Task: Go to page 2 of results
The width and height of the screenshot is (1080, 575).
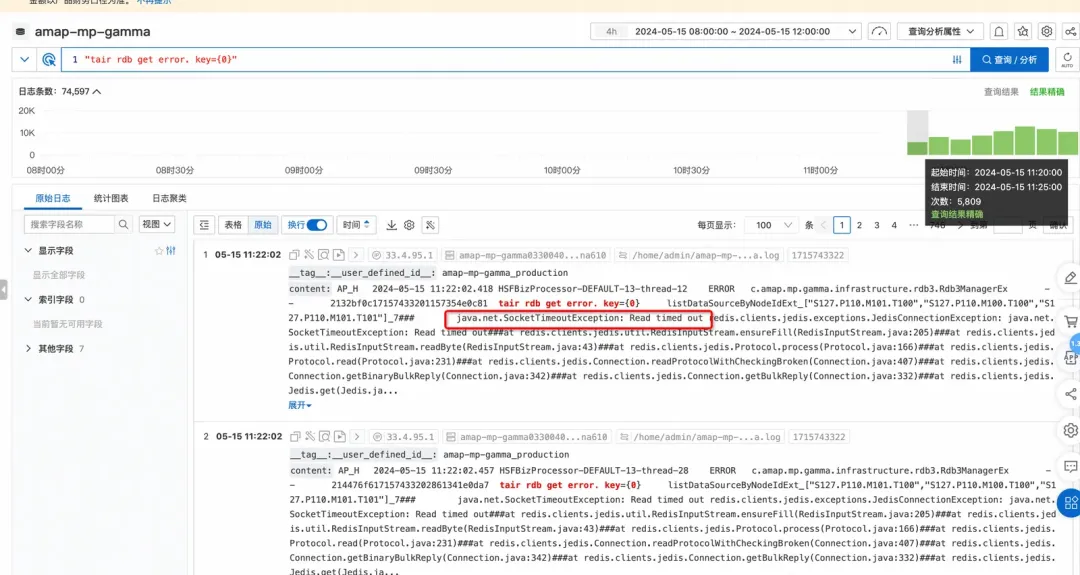Action: coord(859,225)
